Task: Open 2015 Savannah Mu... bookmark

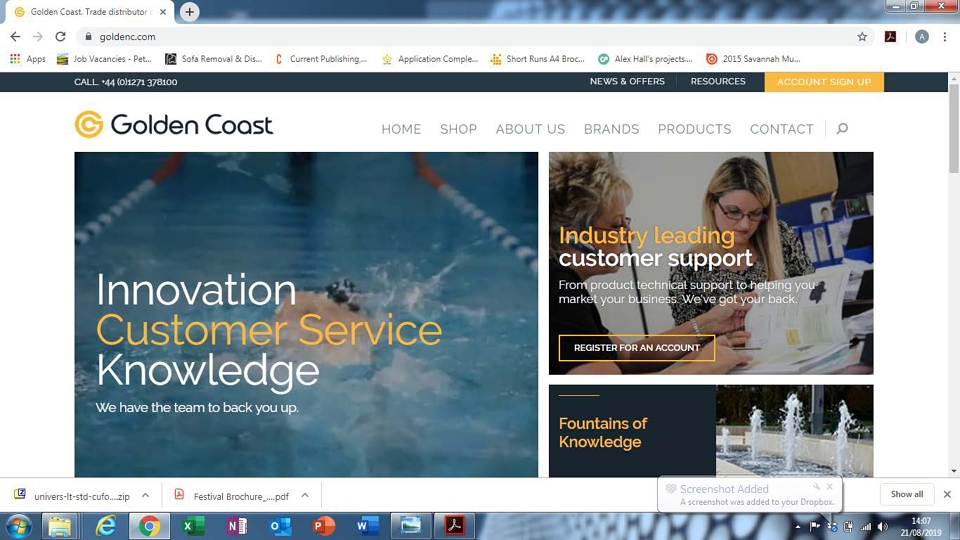Action: tap(753, 59)
